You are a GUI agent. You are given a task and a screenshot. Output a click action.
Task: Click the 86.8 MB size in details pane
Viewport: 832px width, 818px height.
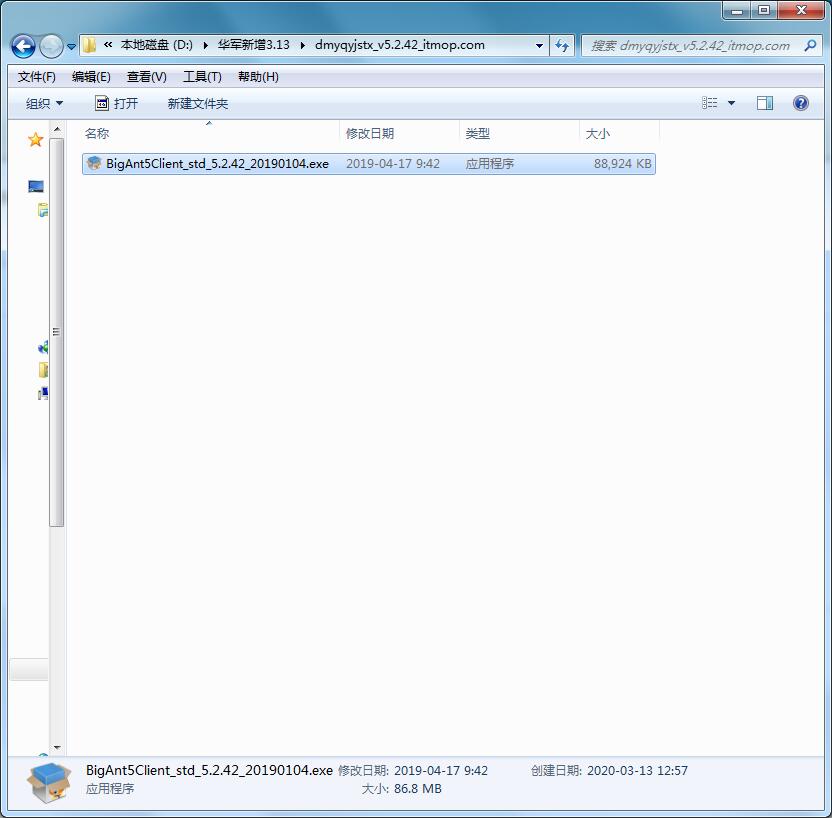(x=418, y=789)
